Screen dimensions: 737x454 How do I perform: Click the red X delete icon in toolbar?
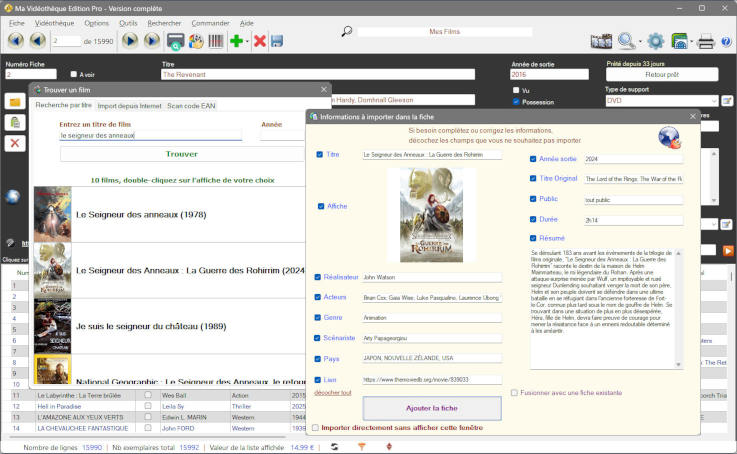pos(260,41)
